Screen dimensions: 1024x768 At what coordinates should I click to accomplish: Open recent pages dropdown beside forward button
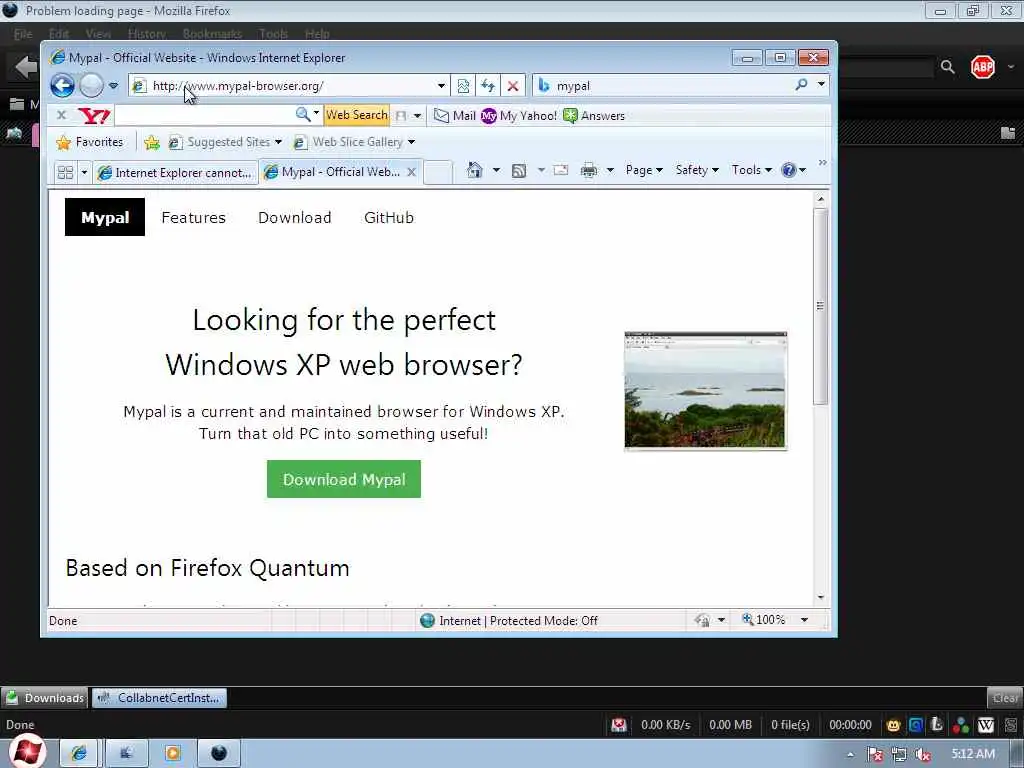(x=114, y=86)
